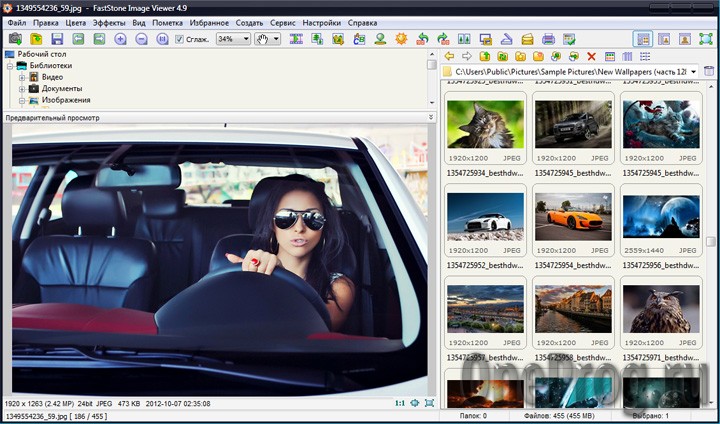Image resolution: width=720 pixels, height=424 pixels.
Task: Open the Пометка menu
Action: (167, 23)
